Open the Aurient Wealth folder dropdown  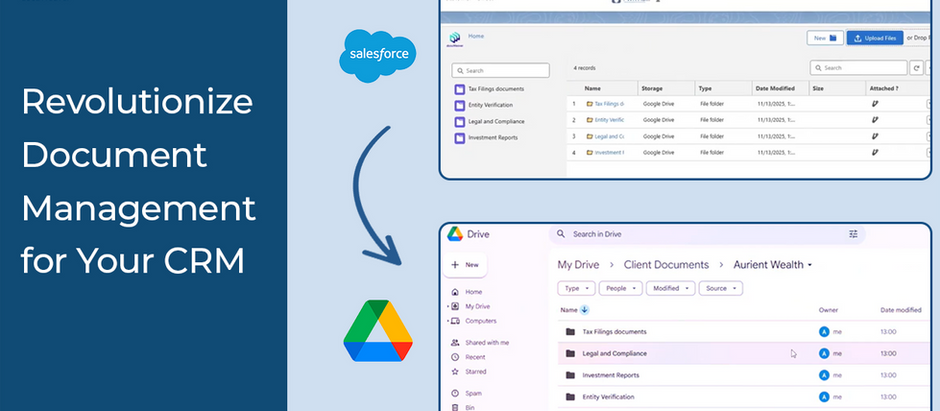tap(773, 265)
